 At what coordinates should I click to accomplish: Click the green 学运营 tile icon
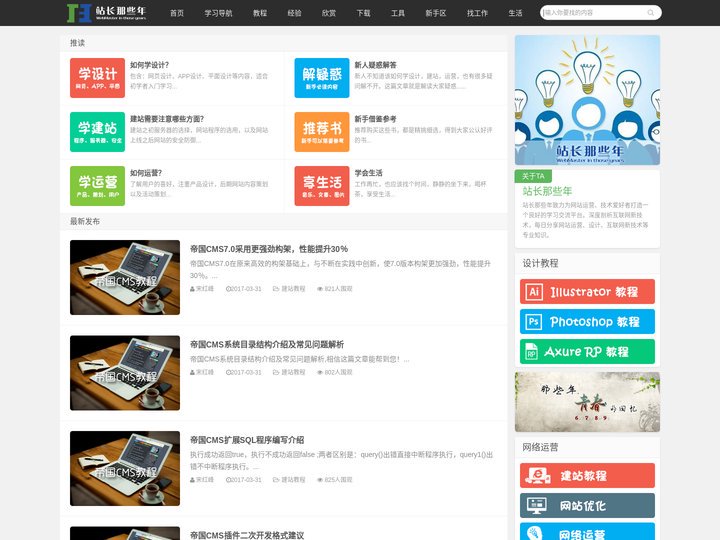tap(97, 186)
